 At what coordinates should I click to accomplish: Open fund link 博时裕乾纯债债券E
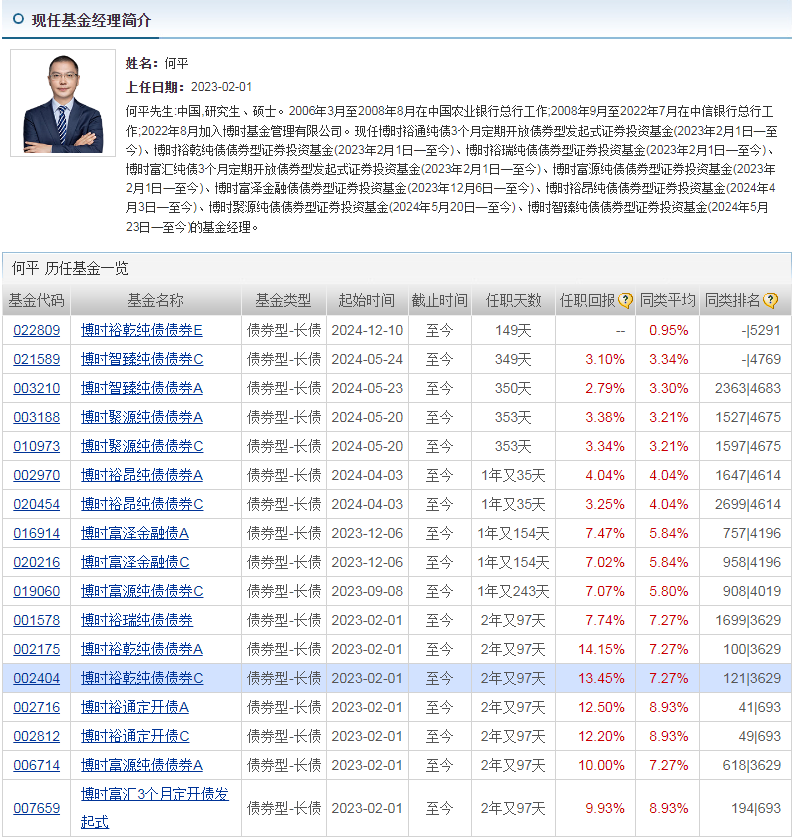(142, 330)
